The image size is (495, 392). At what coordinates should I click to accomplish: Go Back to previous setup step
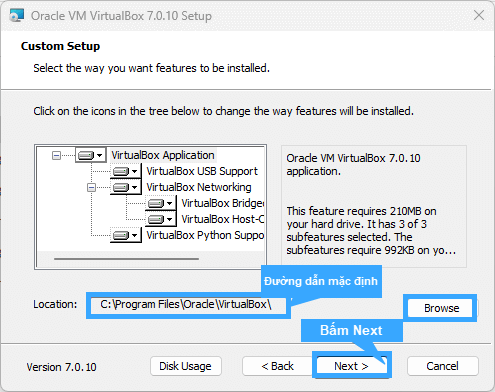pyautogui.click(x=277, y=366)
